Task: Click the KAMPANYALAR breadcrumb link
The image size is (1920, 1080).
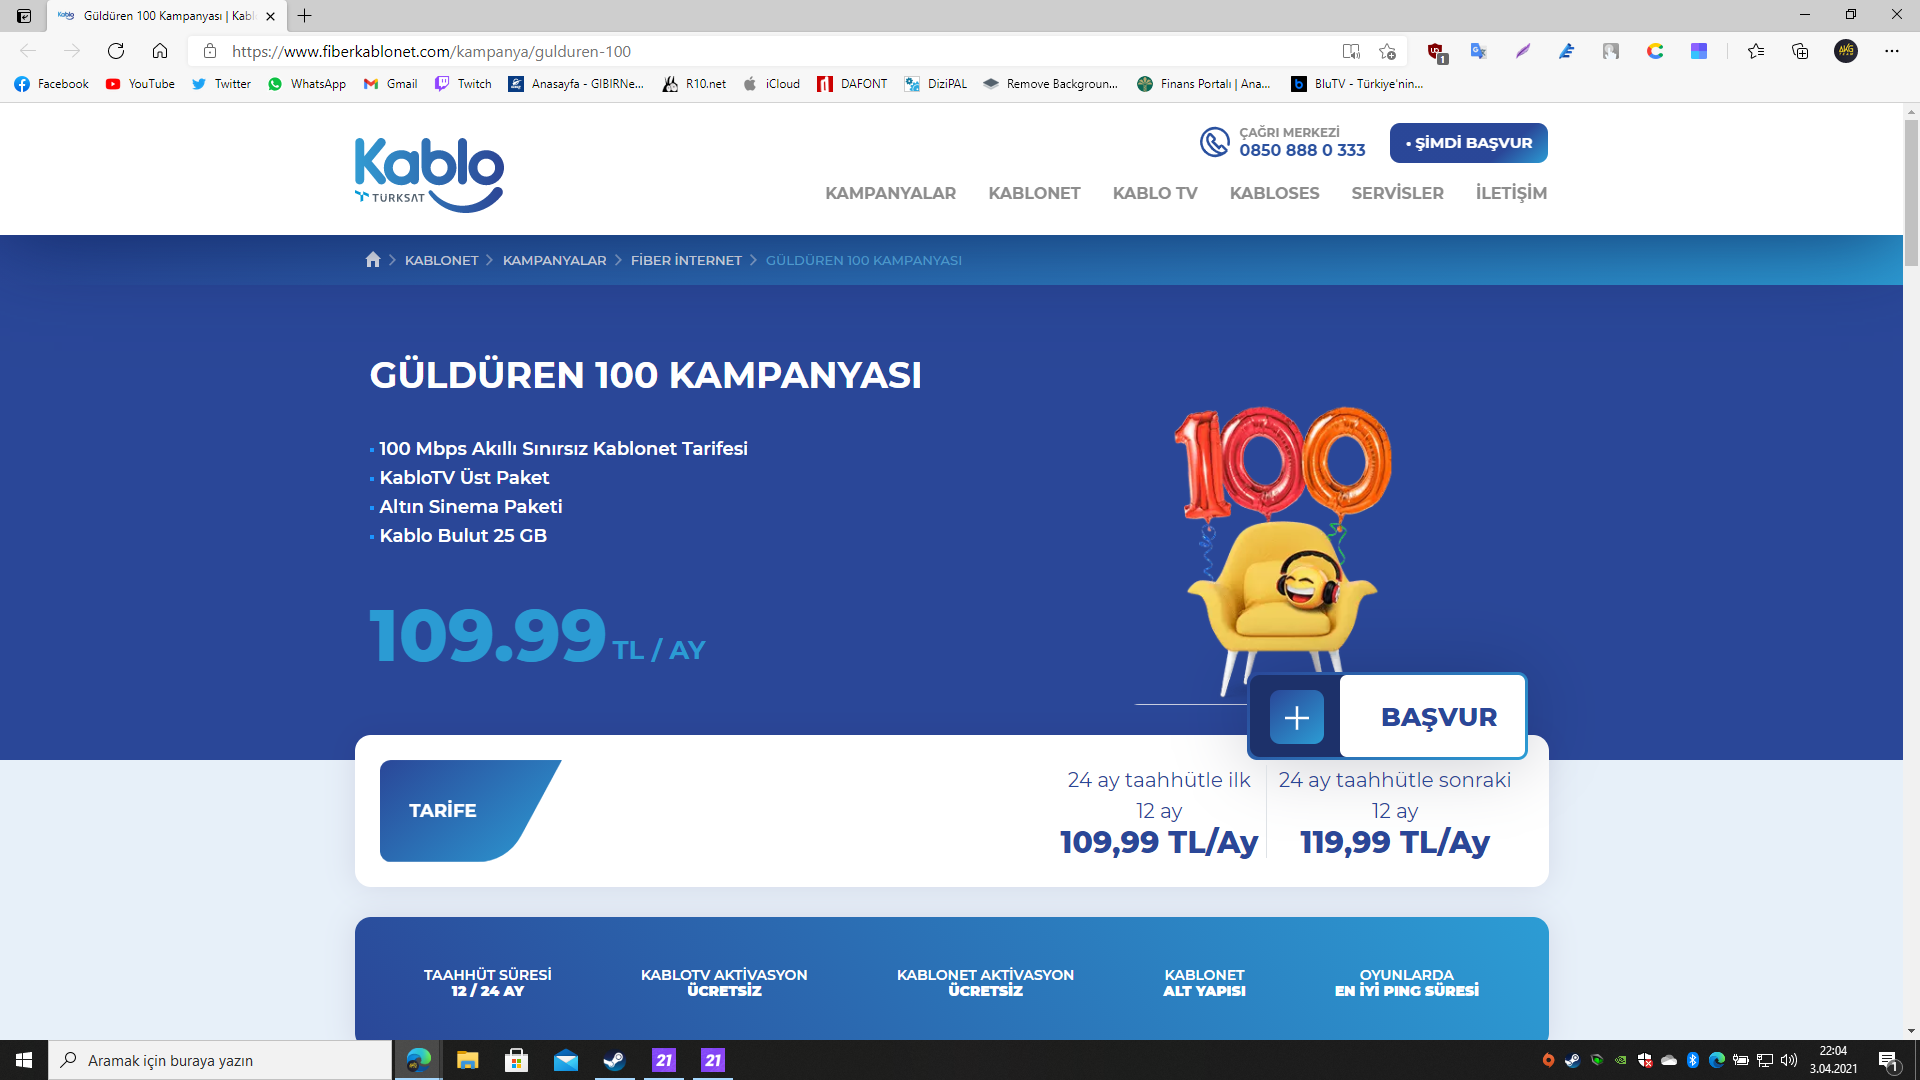Action: point(554,261)
